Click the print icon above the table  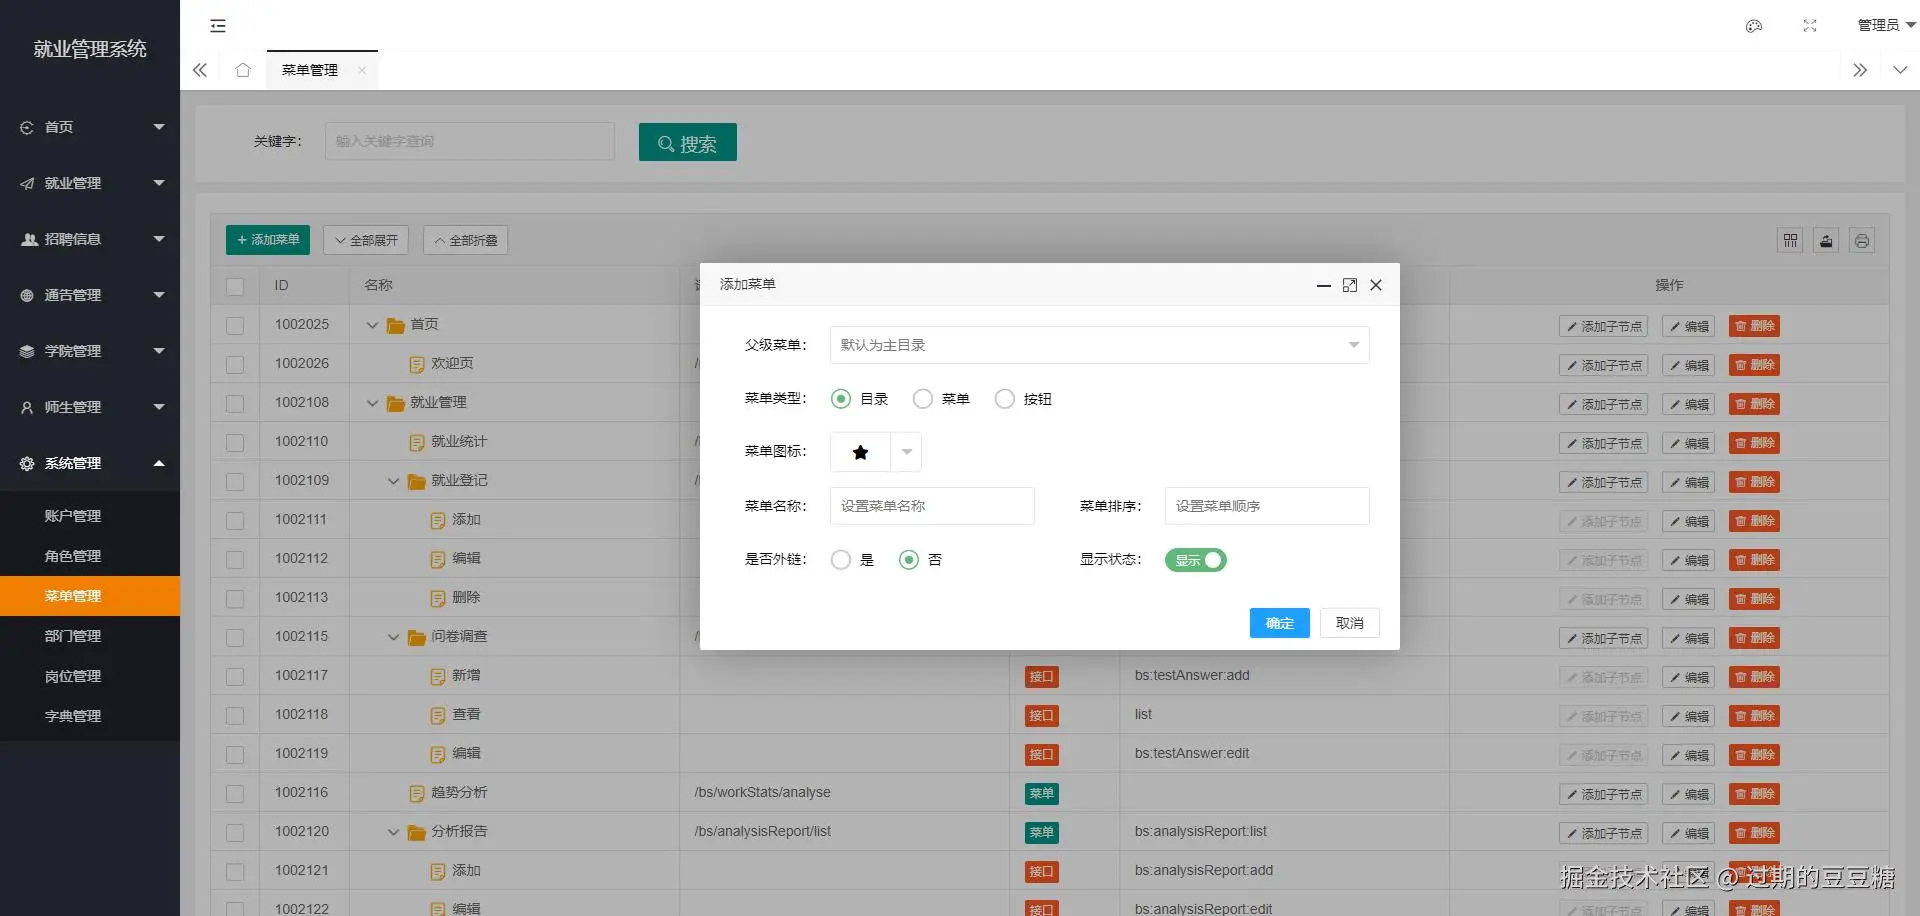(x=1862, y=241)
